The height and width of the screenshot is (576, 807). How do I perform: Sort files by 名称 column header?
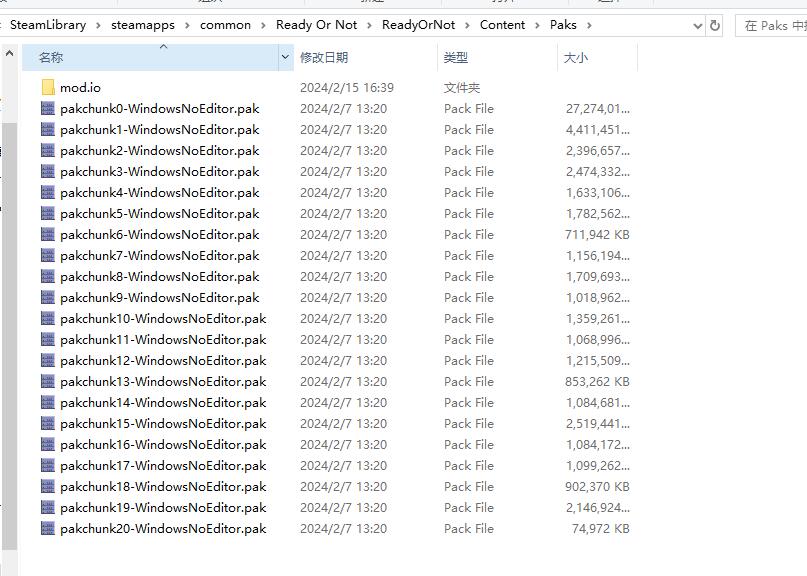pyautogui.click(x=150, y=57)
